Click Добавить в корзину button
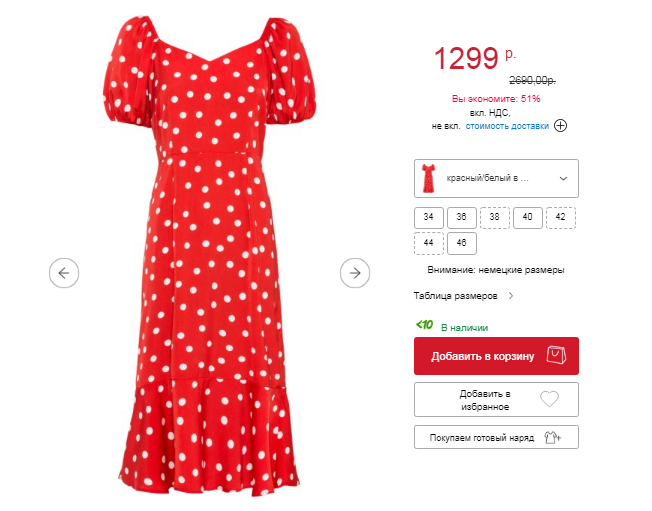Screen dimensions: 652x511 pos(496,356)
